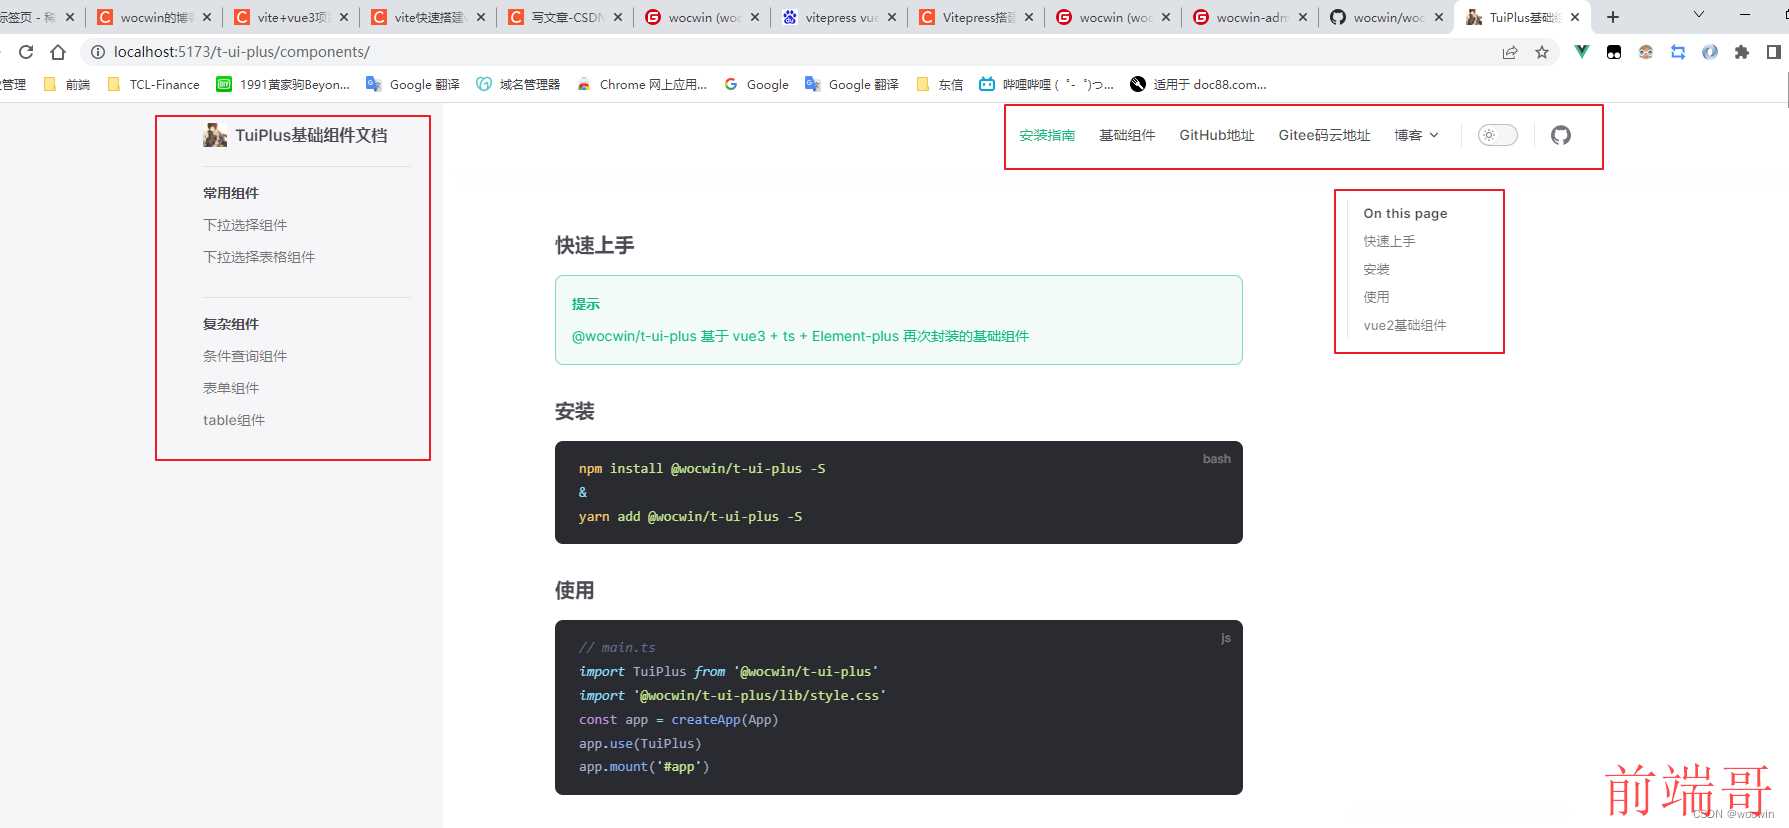Open the blue arrows loop extension

point(1678,52)
